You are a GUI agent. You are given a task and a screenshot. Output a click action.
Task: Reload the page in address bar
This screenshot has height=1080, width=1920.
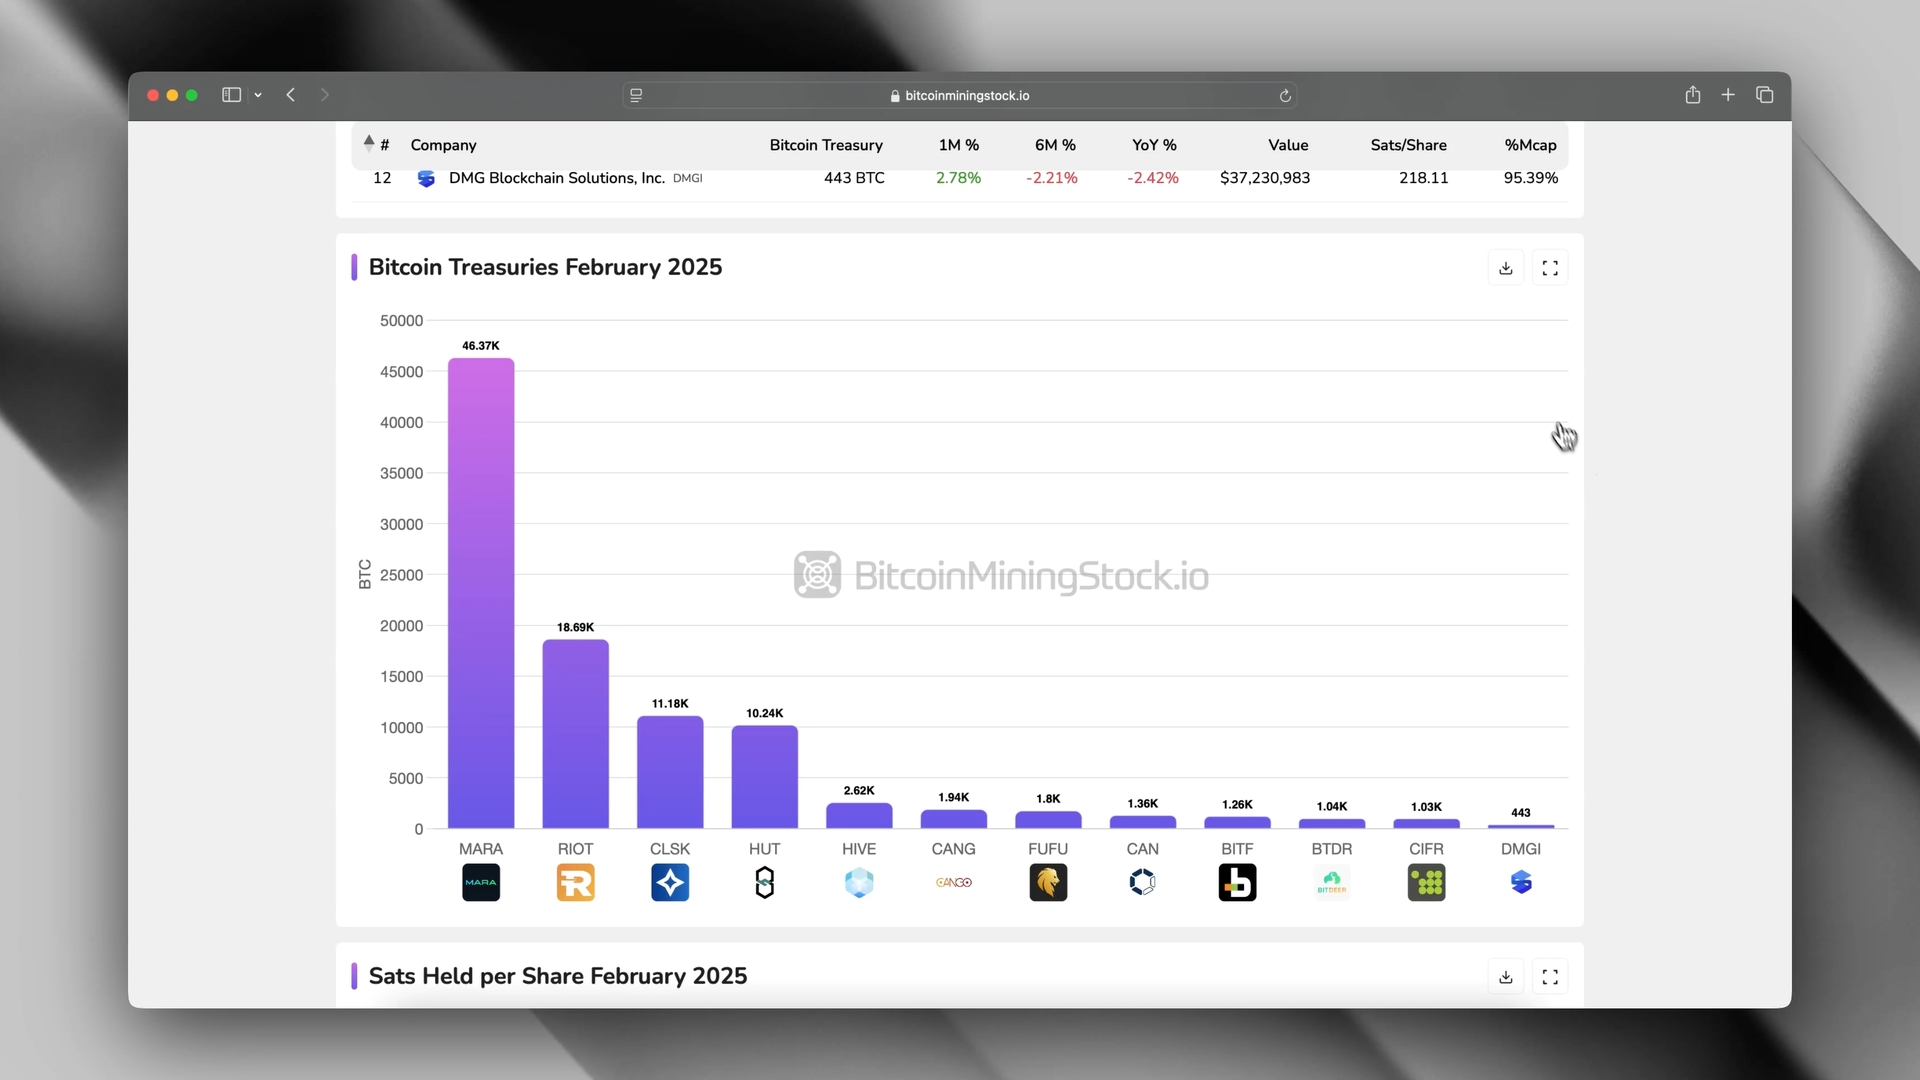1285,96
